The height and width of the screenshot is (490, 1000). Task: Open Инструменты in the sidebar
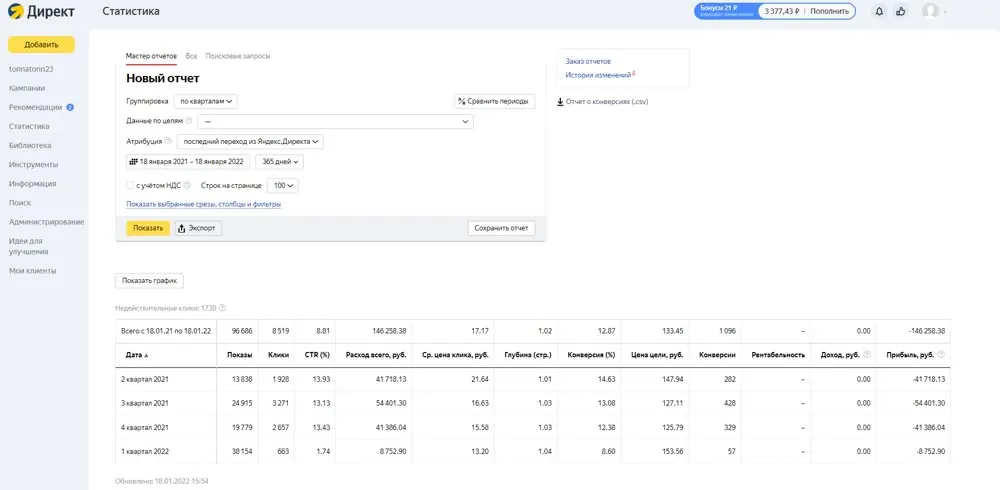click(x=33, y=165)
